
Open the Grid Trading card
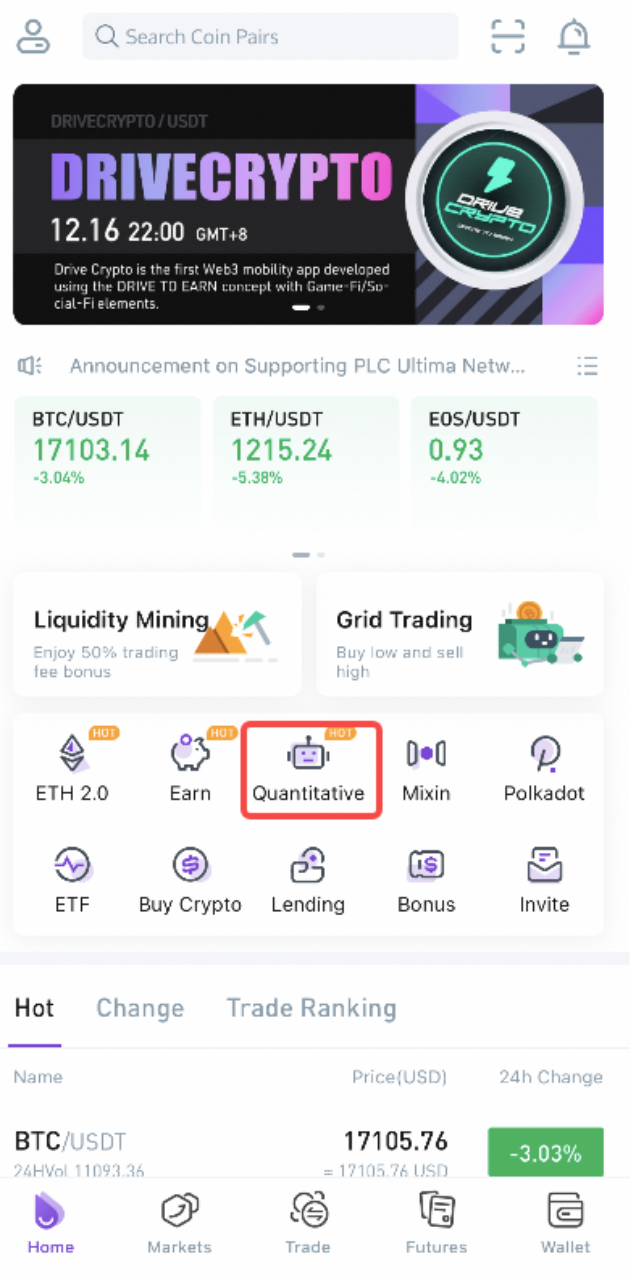[460, 634]
